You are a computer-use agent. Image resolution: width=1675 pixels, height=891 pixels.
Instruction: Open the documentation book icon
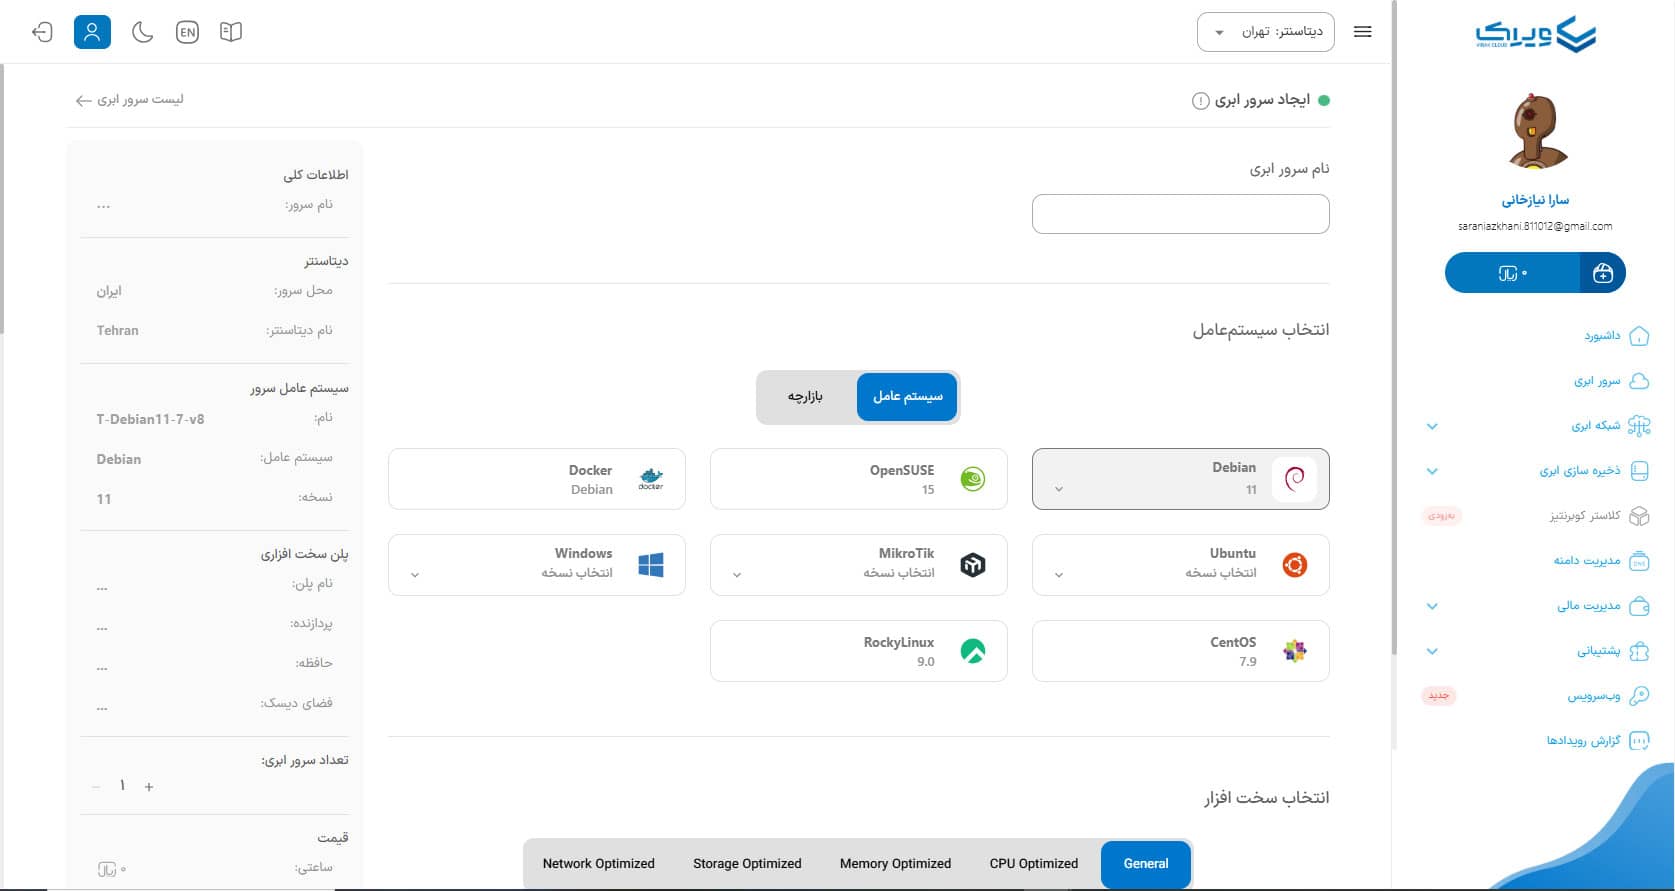(x=231, y=32)
